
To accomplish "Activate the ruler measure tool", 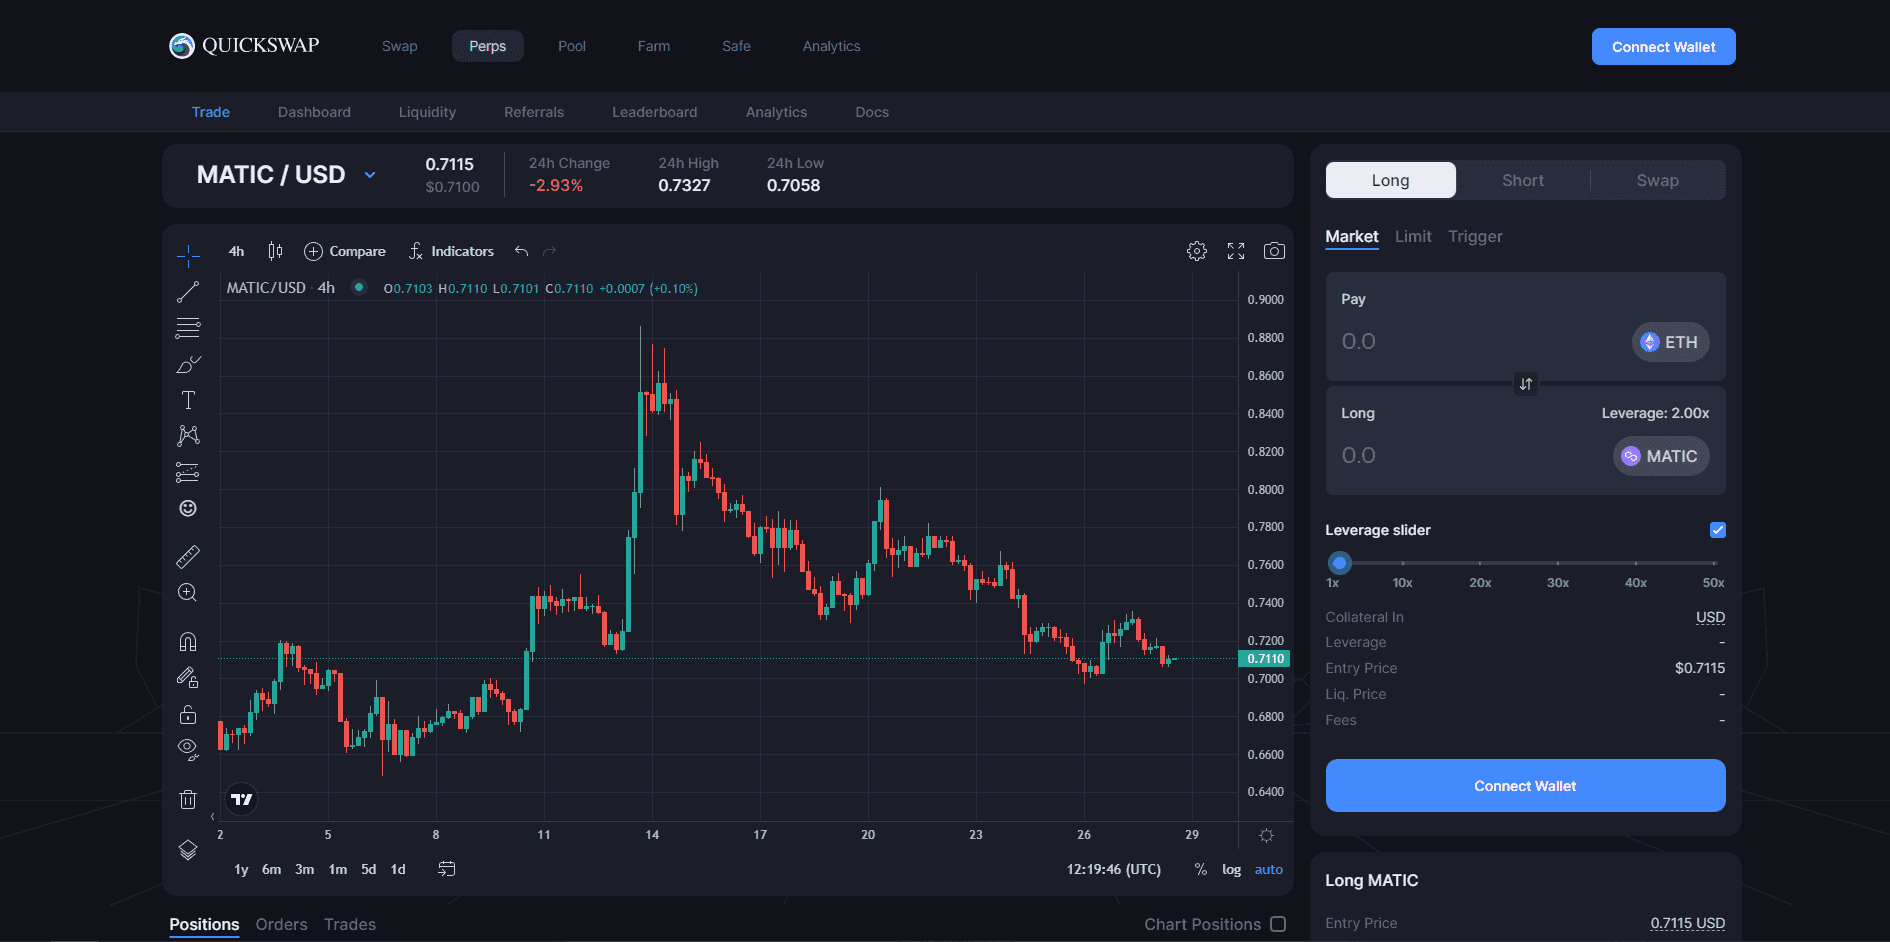I will coord(188,556).
